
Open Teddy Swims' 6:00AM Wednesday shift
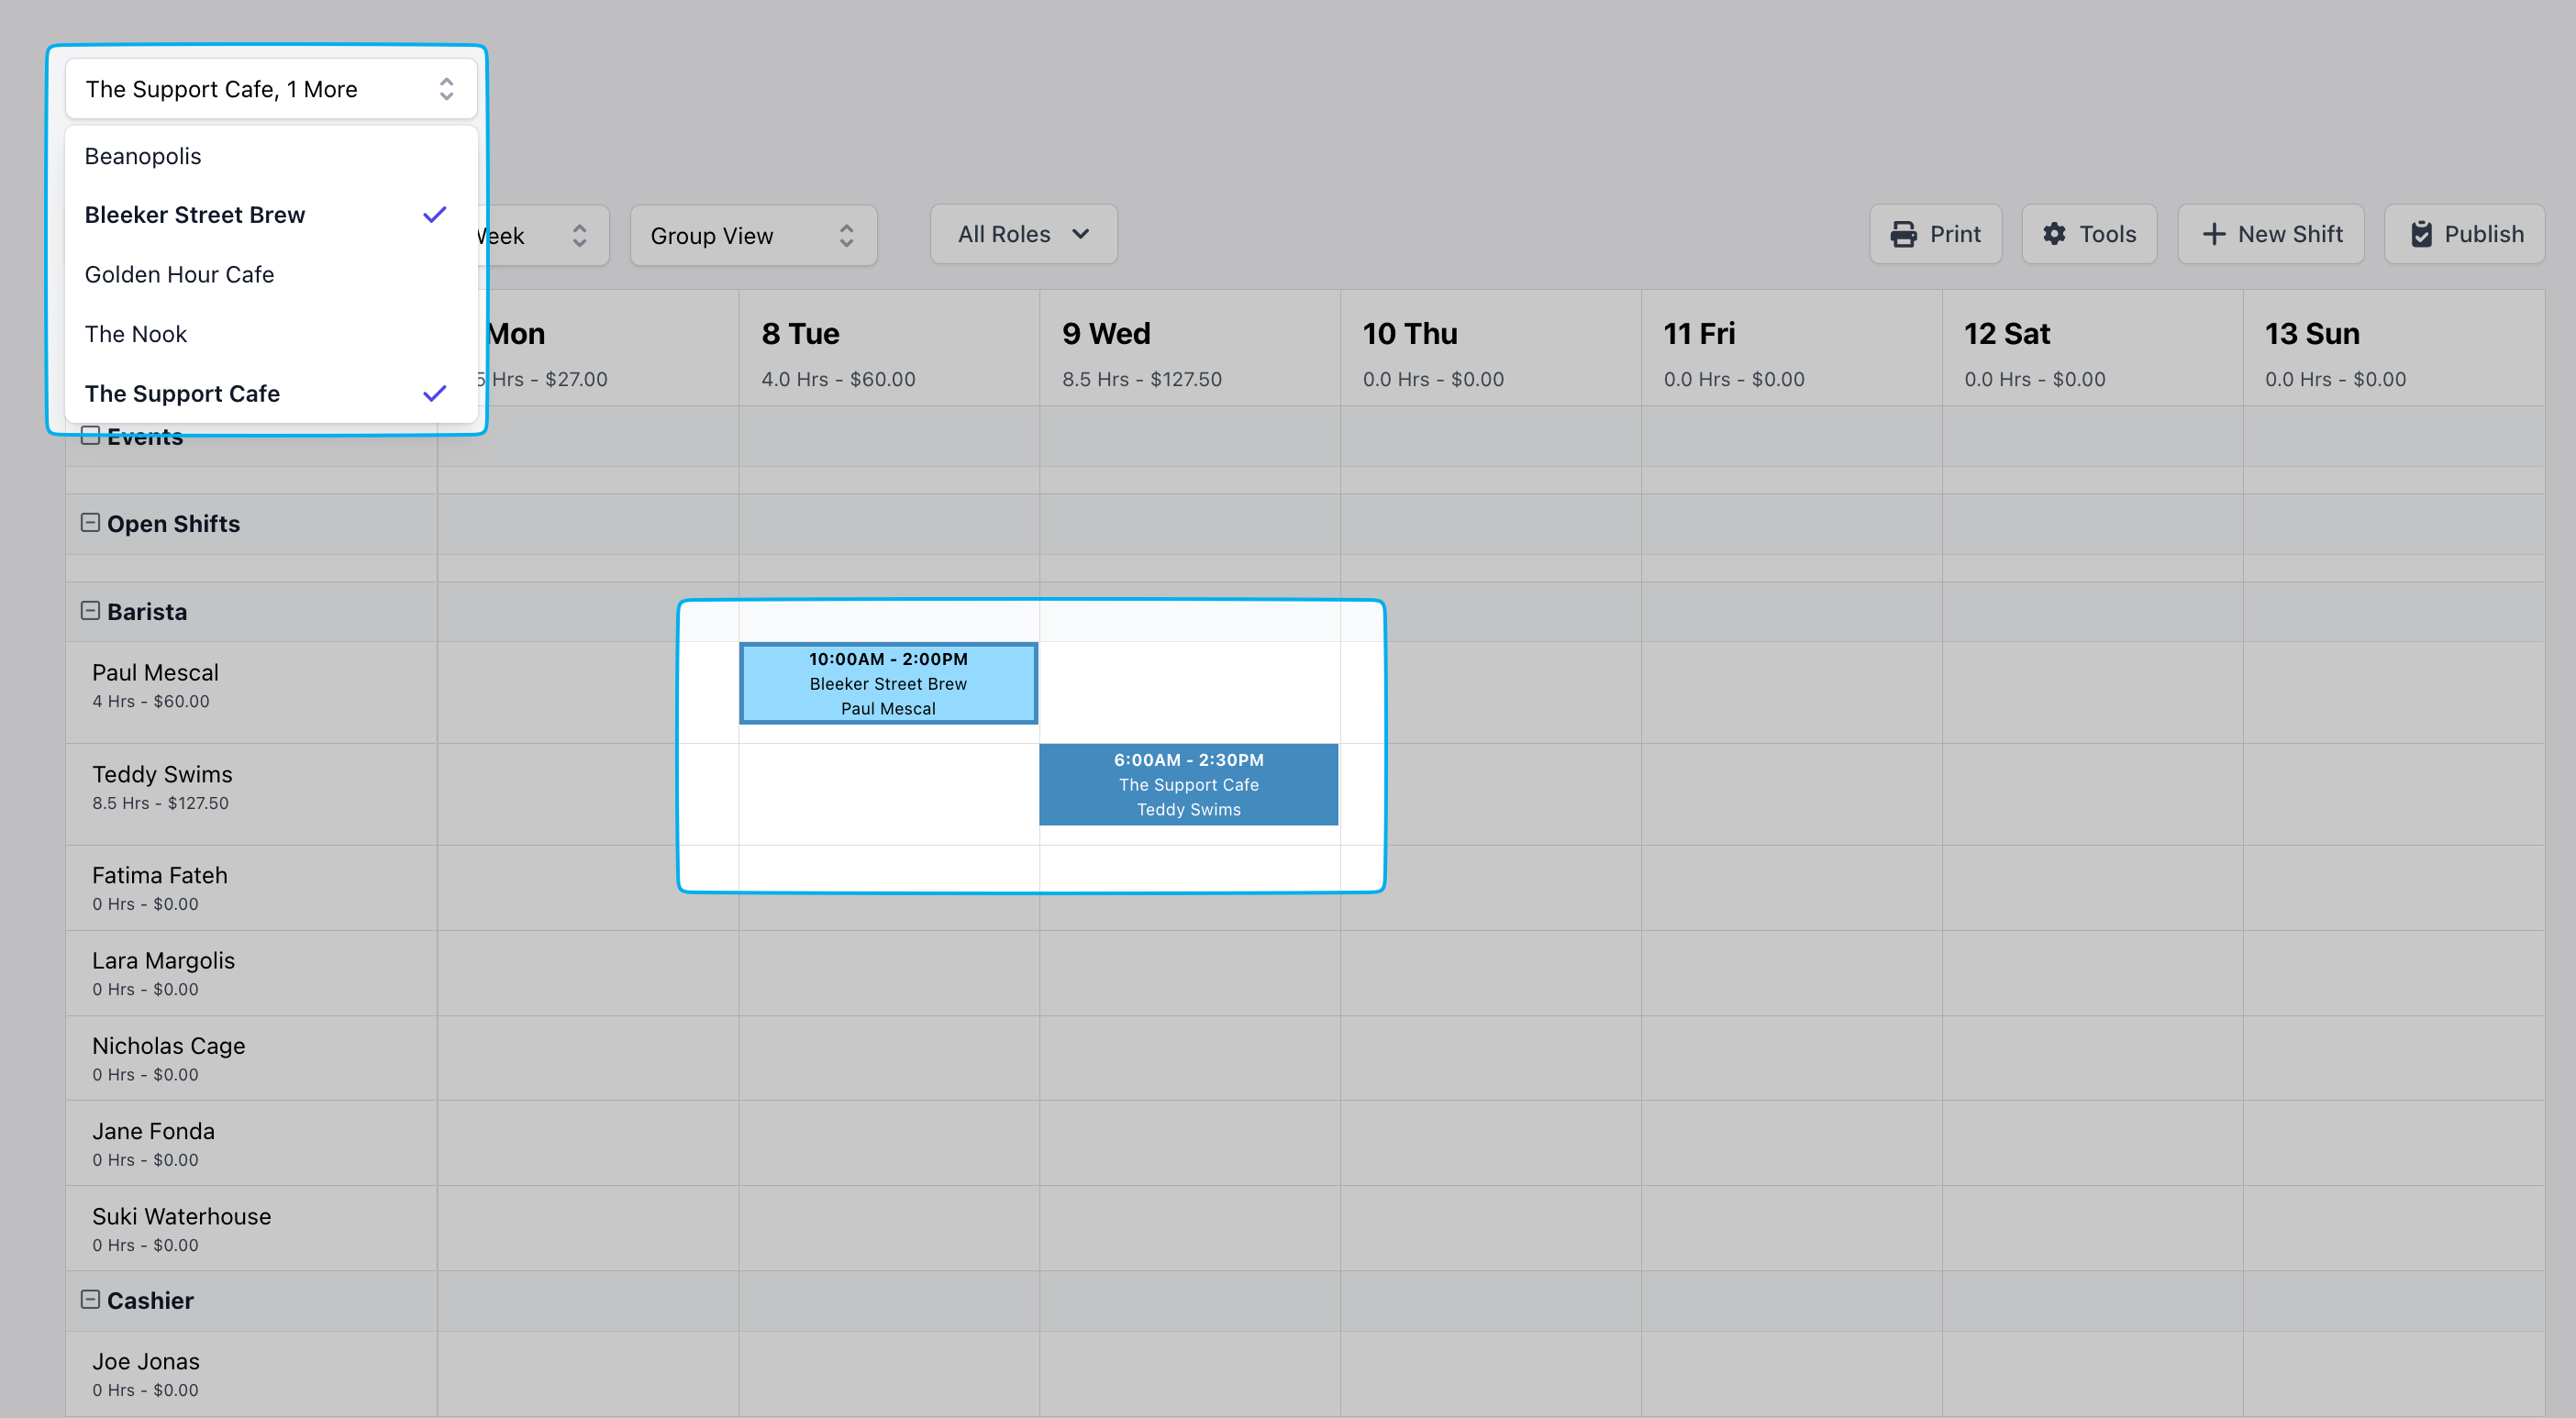[x=1188, y=784]
